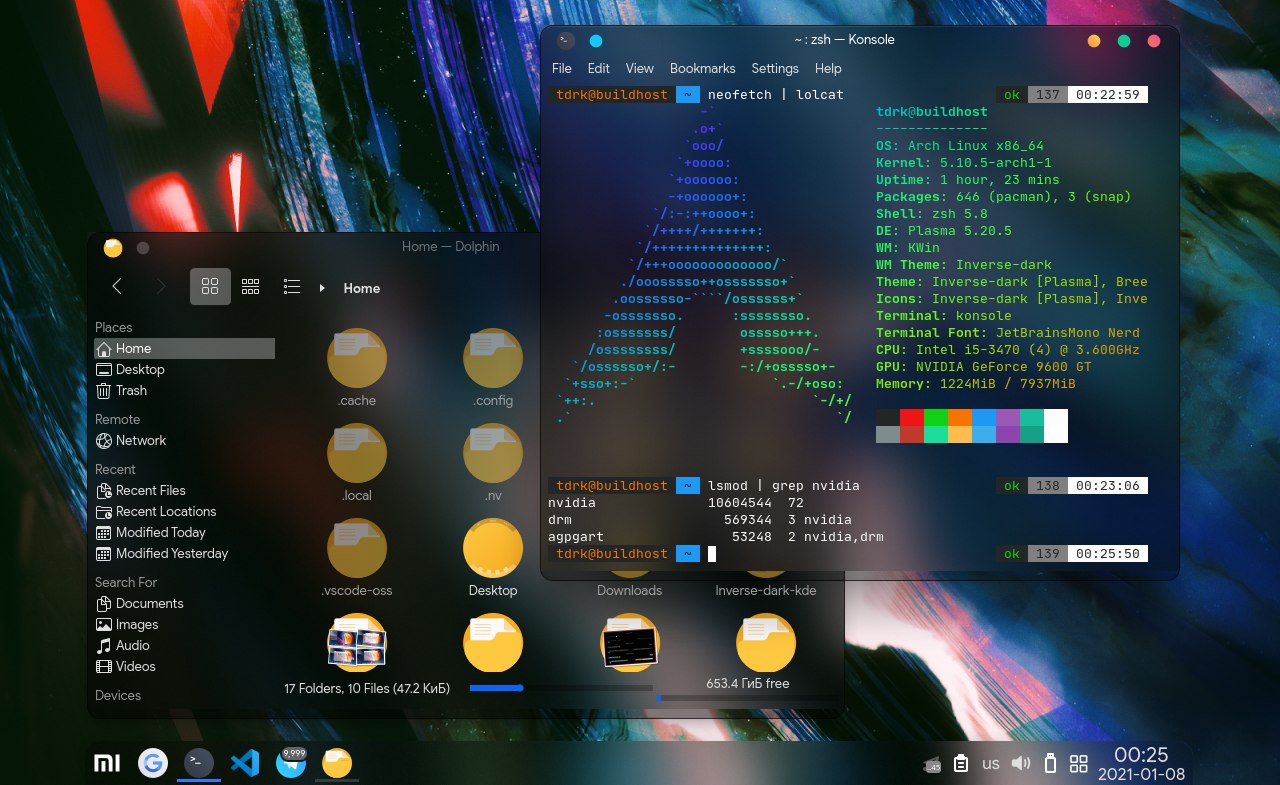The width and height of the screenshot is (1280, 785).
Task: Select the .nv folder
Action: click(493, 453)
